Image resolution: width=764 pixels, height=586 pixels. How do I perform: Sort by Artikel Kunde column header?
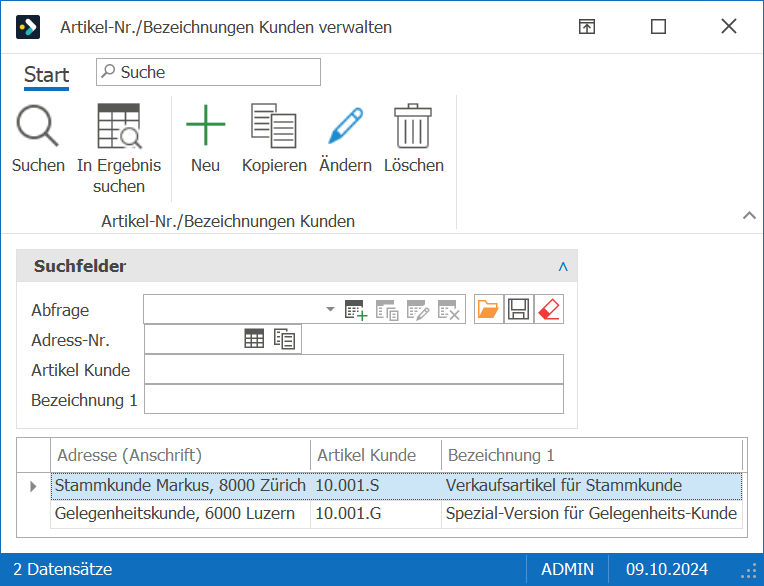[376, 455]
